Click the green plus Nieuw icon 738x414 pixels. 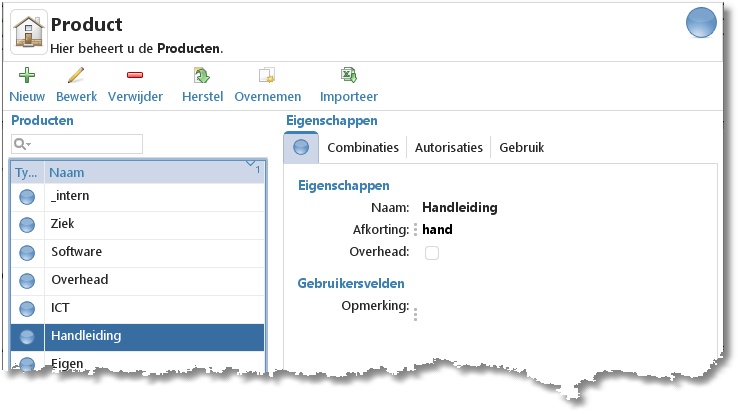coord(27,75)
